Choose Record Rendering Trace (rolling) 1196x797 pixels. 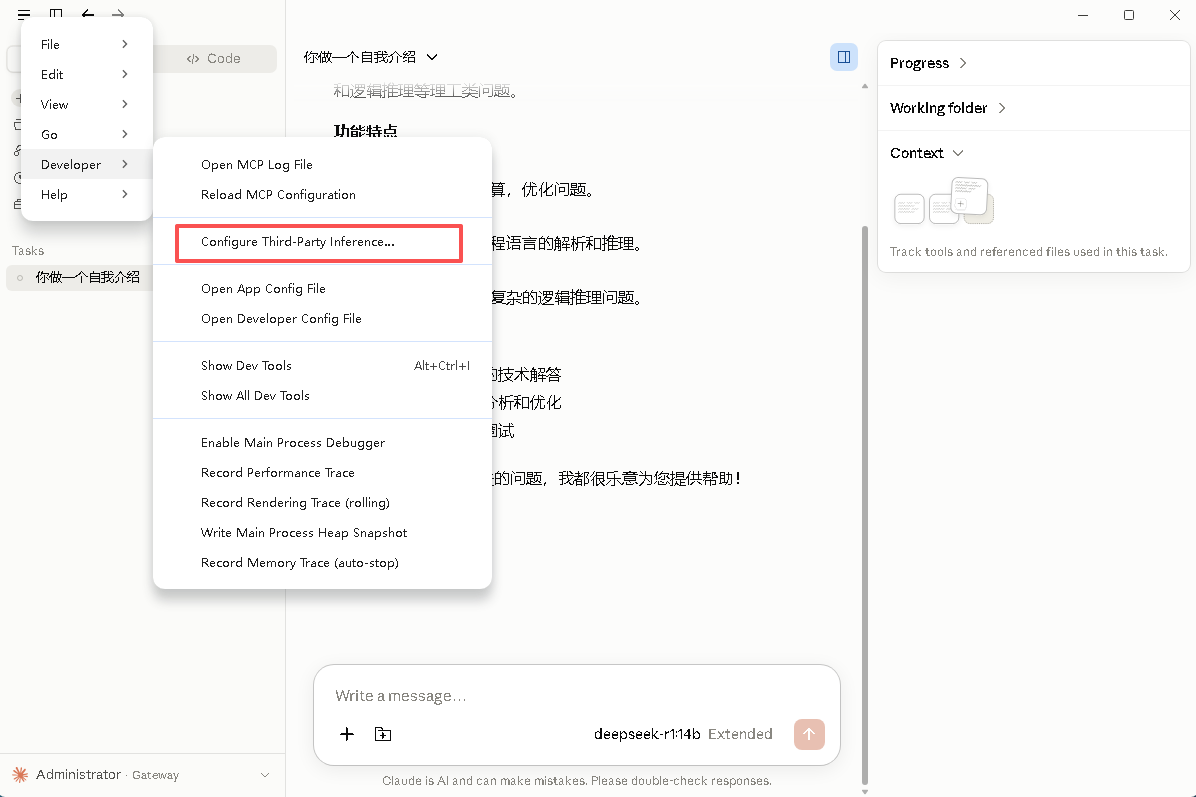tap(322, 503)
